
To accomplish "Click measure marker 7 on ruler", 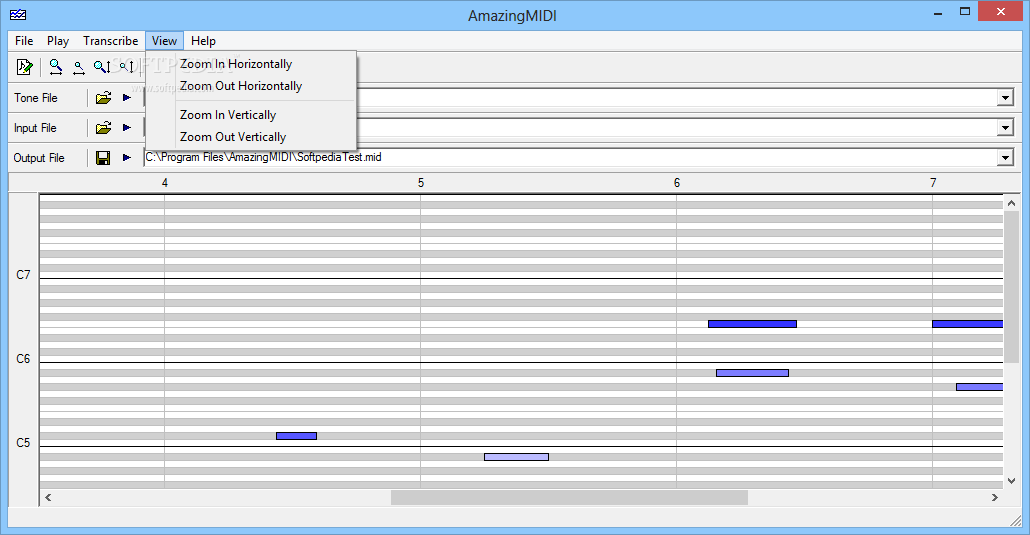I will (x=933, y=183).
